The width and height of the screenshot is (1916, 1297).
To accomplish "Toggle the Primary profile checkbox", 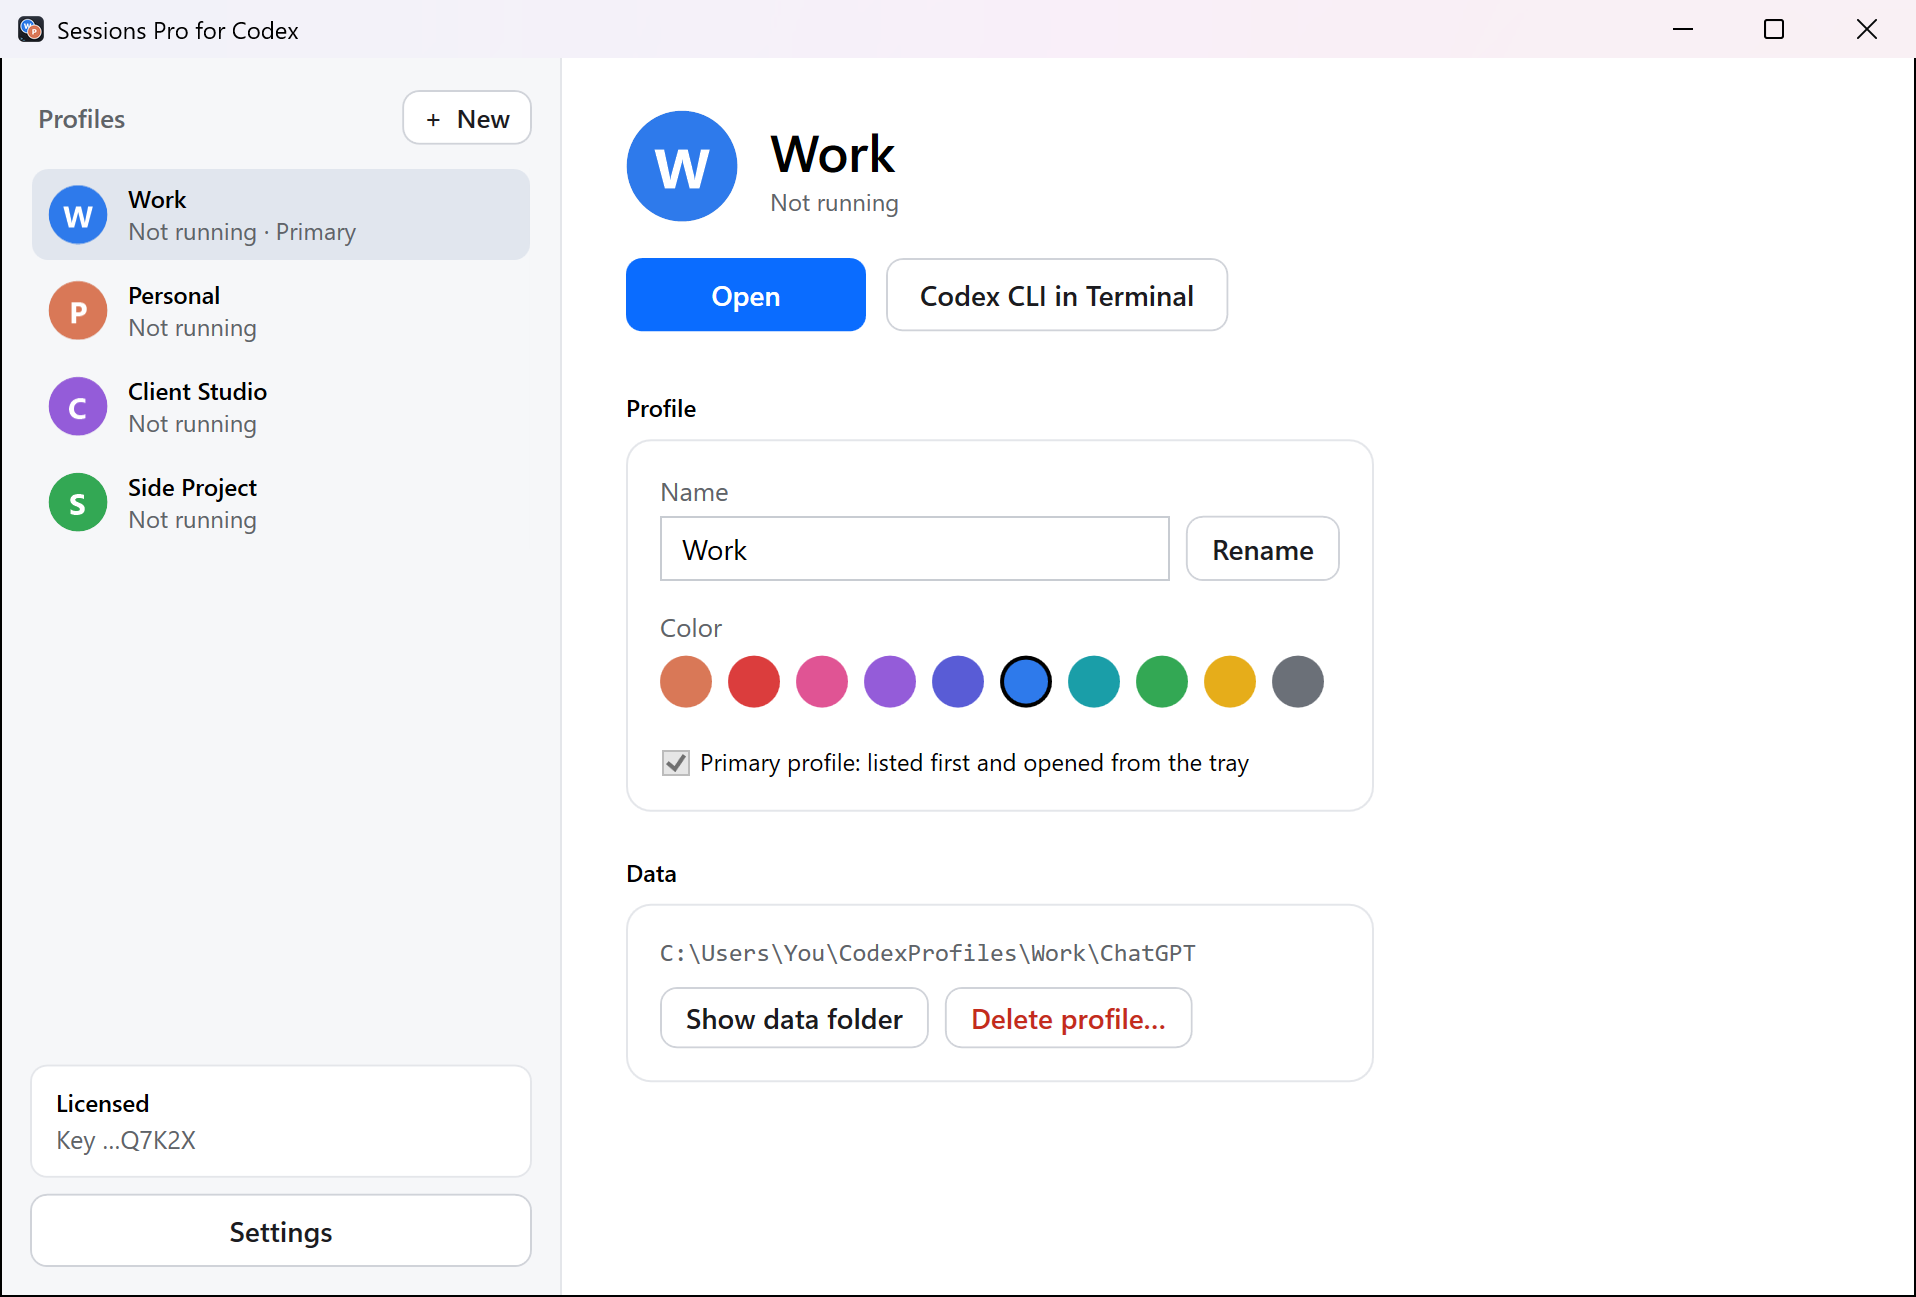I will 676,763.
